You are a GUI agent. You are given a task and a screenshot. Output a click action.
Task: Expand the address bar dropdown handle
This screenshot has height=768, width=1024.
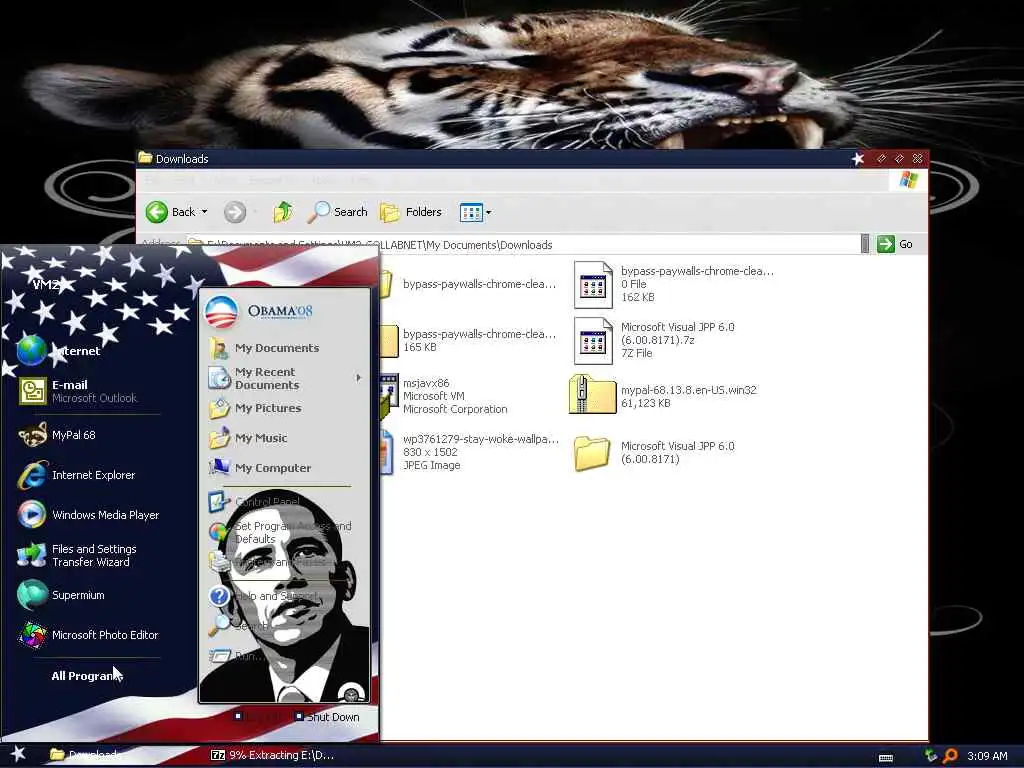coord(865,244)
